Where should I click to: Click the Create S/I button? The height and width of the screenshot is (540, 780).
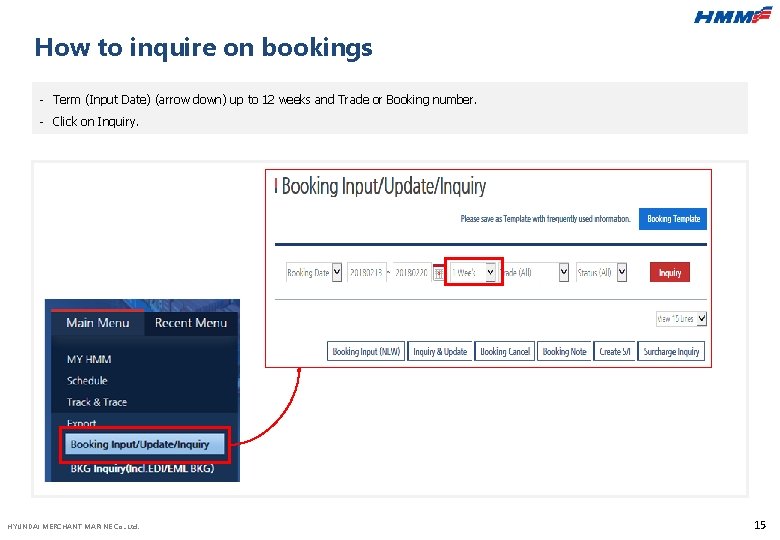tap(614, 352)
